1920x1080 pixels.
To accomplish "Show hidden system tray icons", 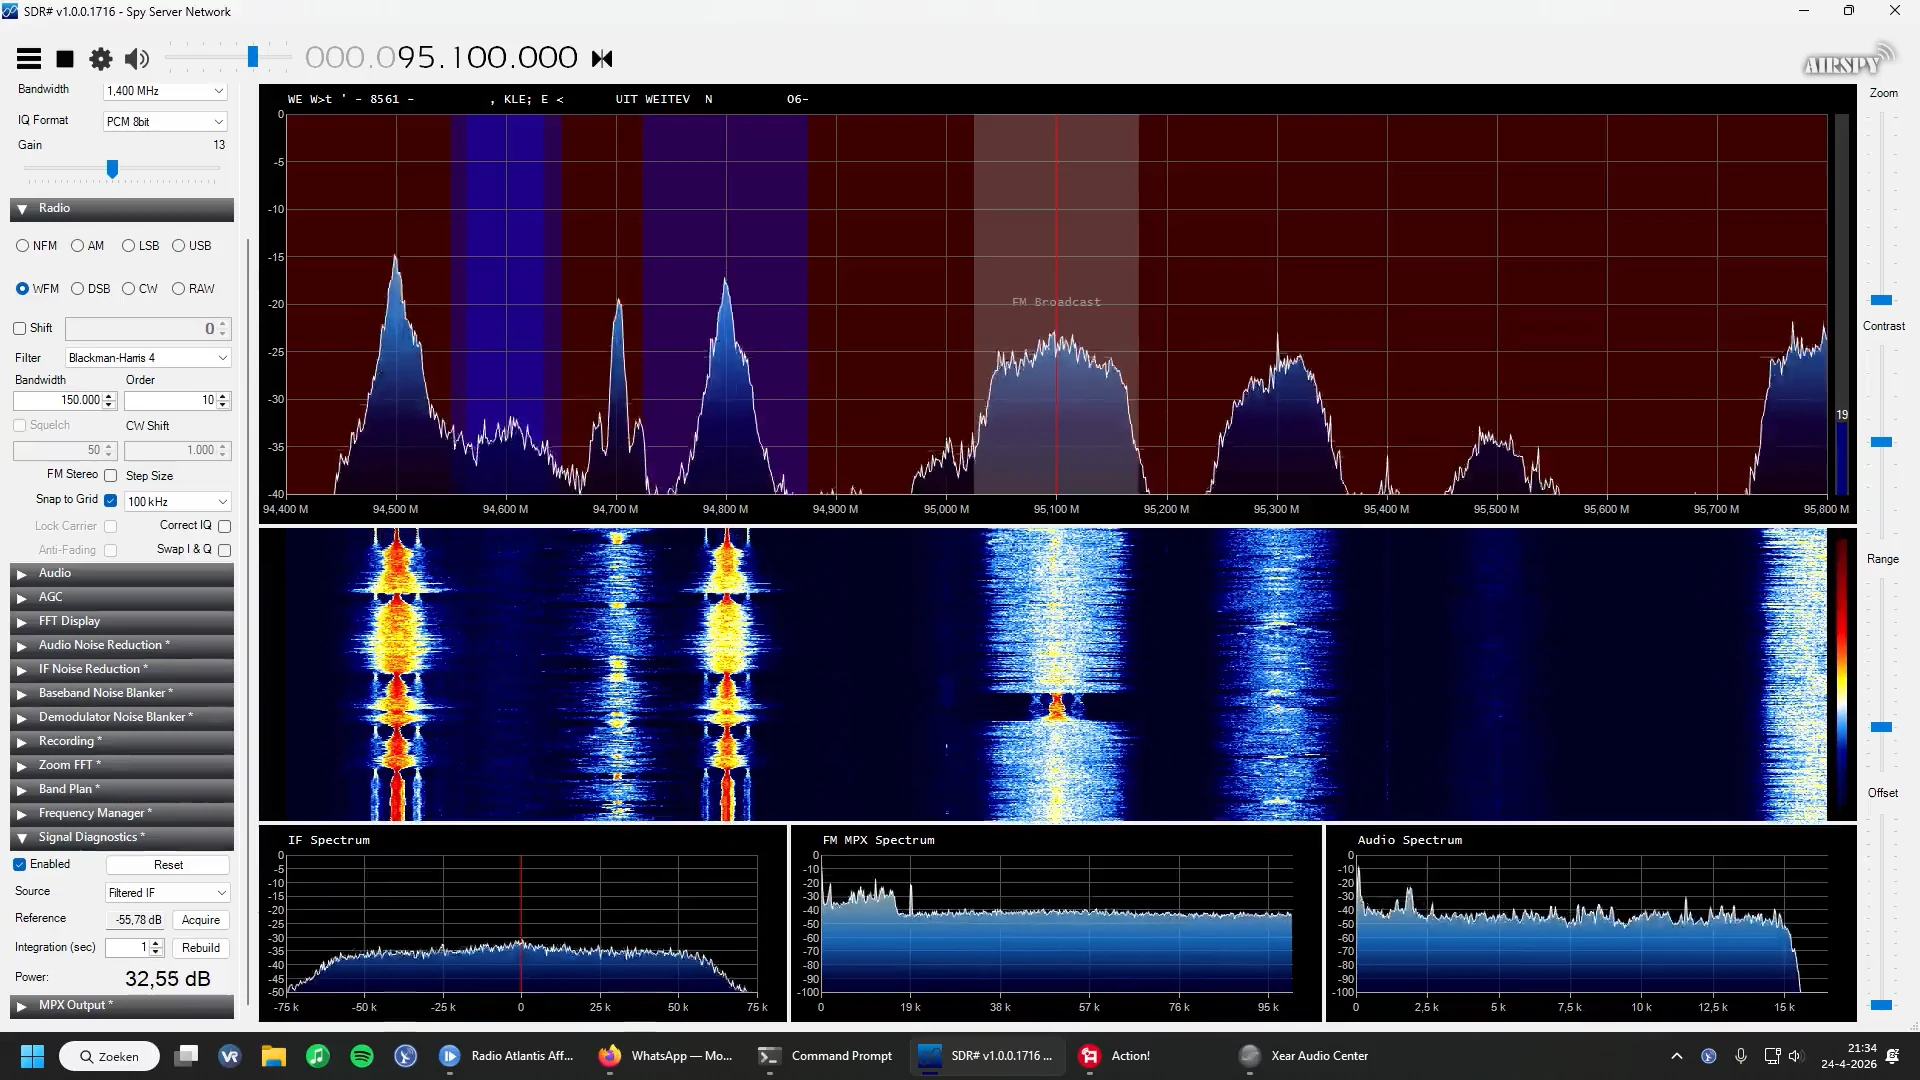I will tap(1677, 1056).
